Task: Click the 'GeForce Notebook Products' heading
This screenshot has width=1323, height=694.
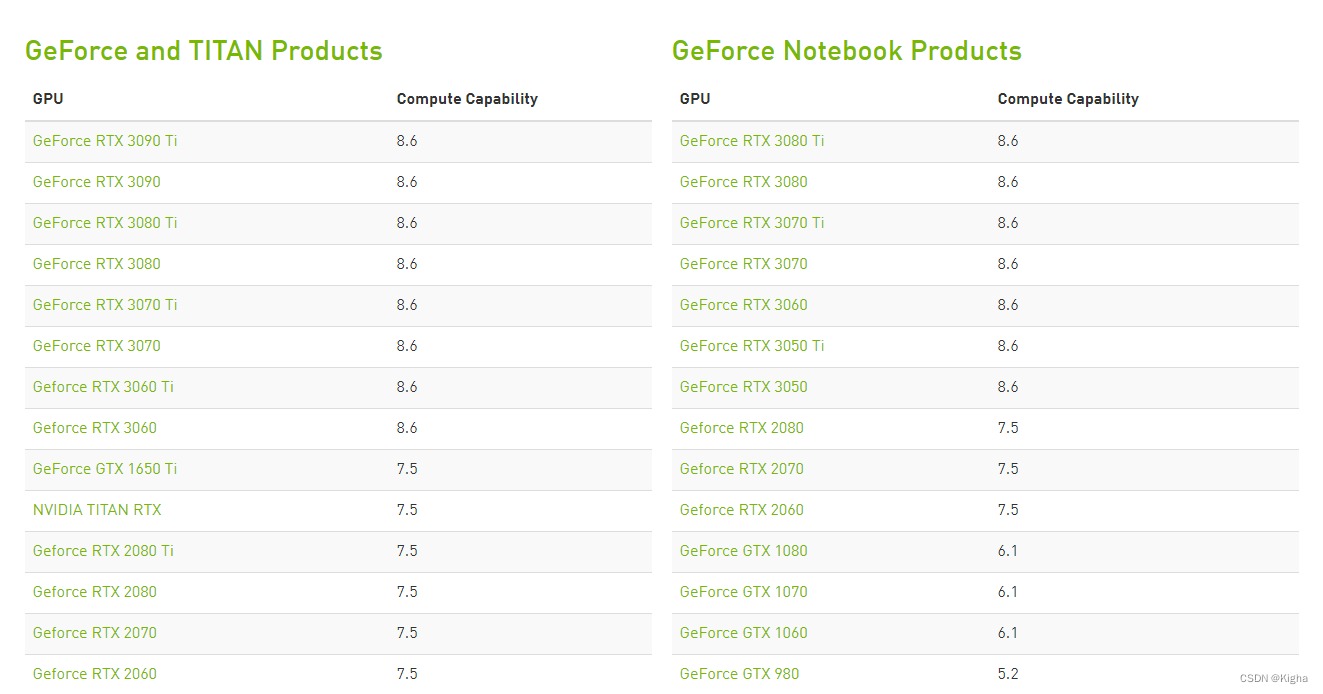Action: [x=847, y=51]
